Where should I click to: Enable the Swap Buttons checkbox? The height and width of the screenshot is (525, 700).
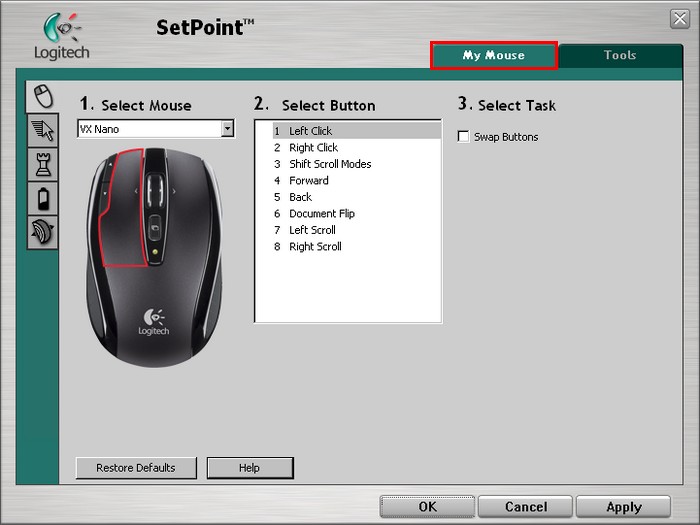click(463, 137)
